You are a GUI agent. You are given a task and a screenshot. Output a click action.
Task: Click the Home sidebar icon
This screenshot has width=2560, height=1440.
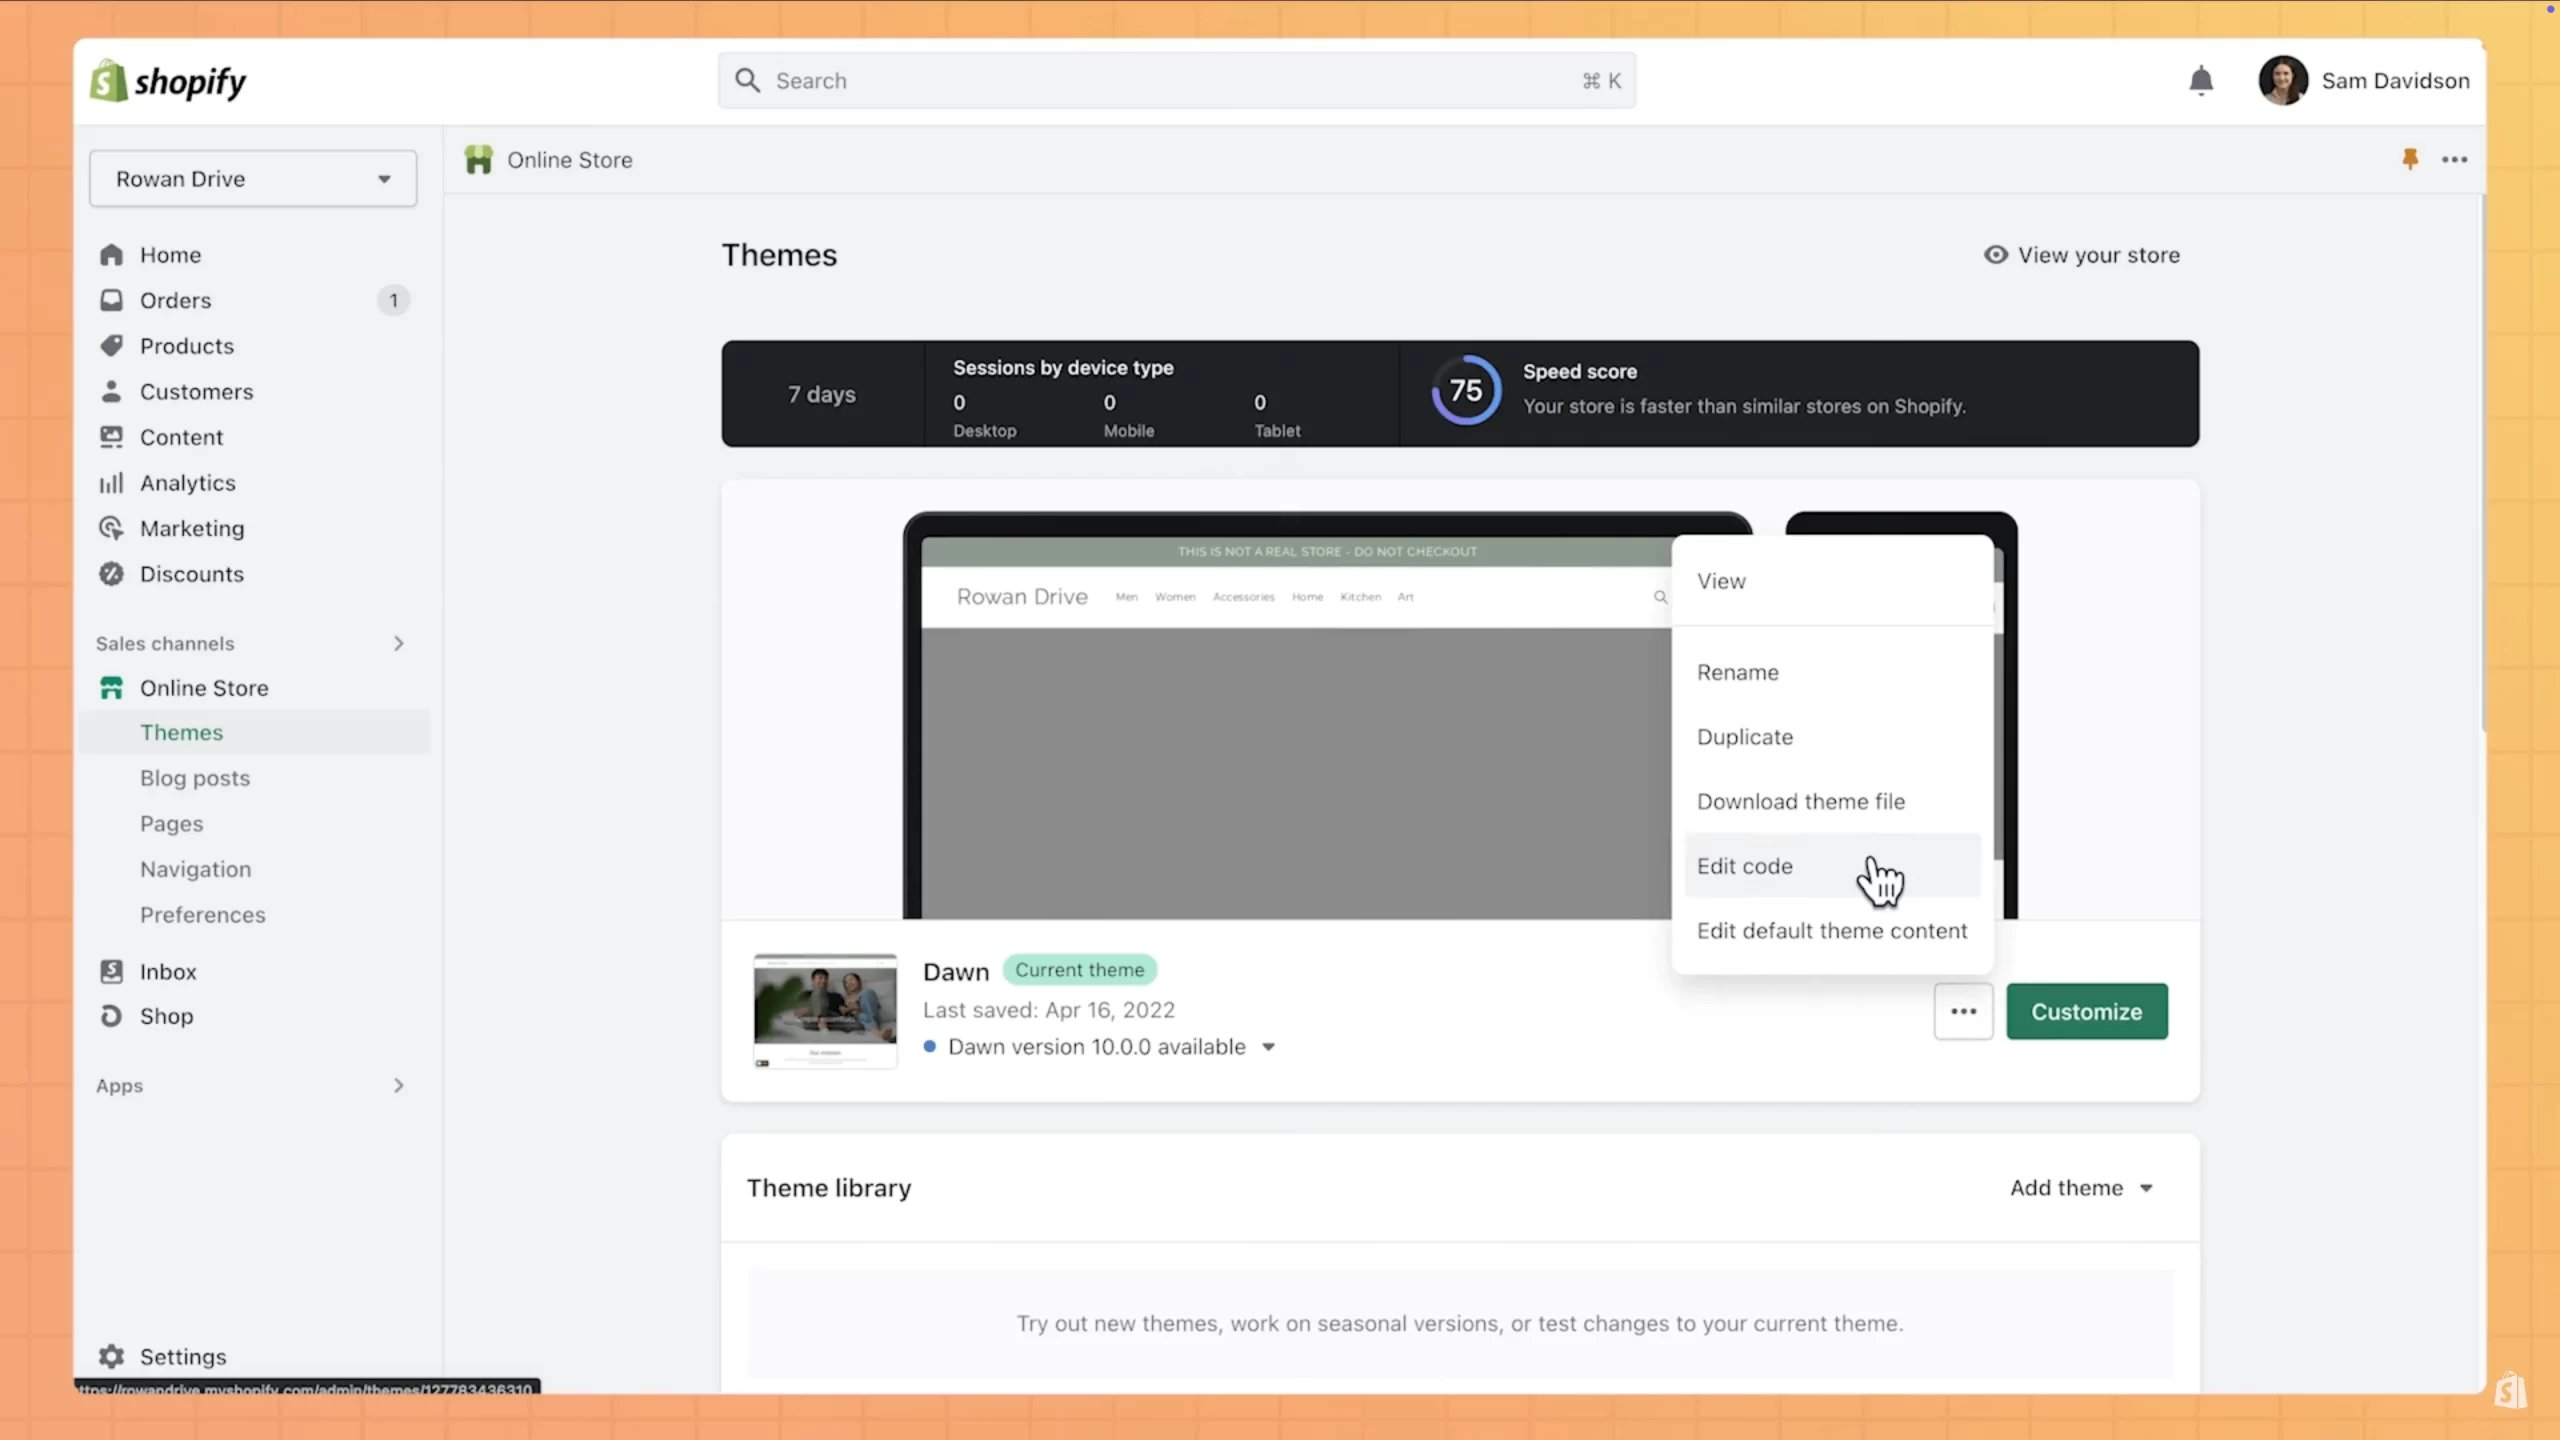coord(111,255)
